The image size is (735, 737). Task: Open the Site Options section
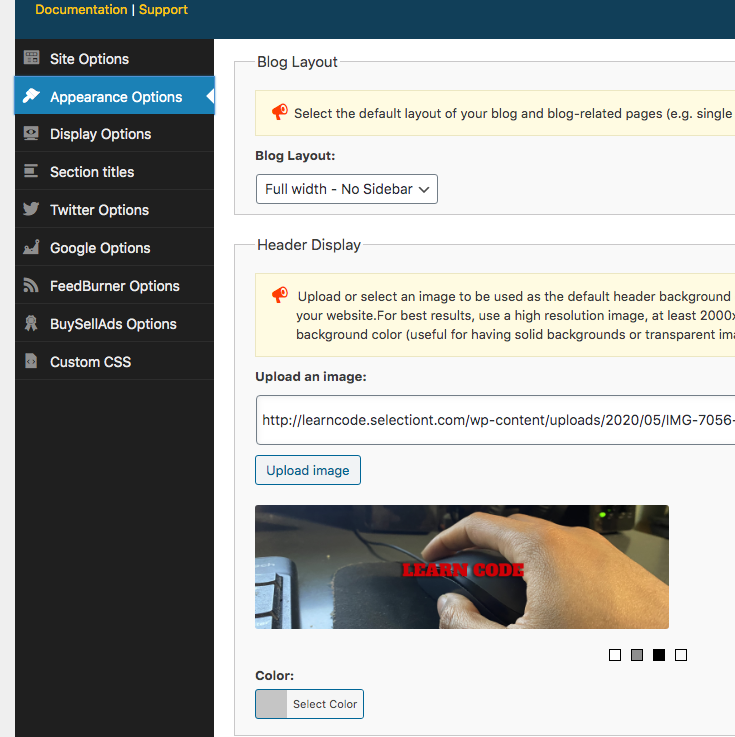[x=114, y=58]
